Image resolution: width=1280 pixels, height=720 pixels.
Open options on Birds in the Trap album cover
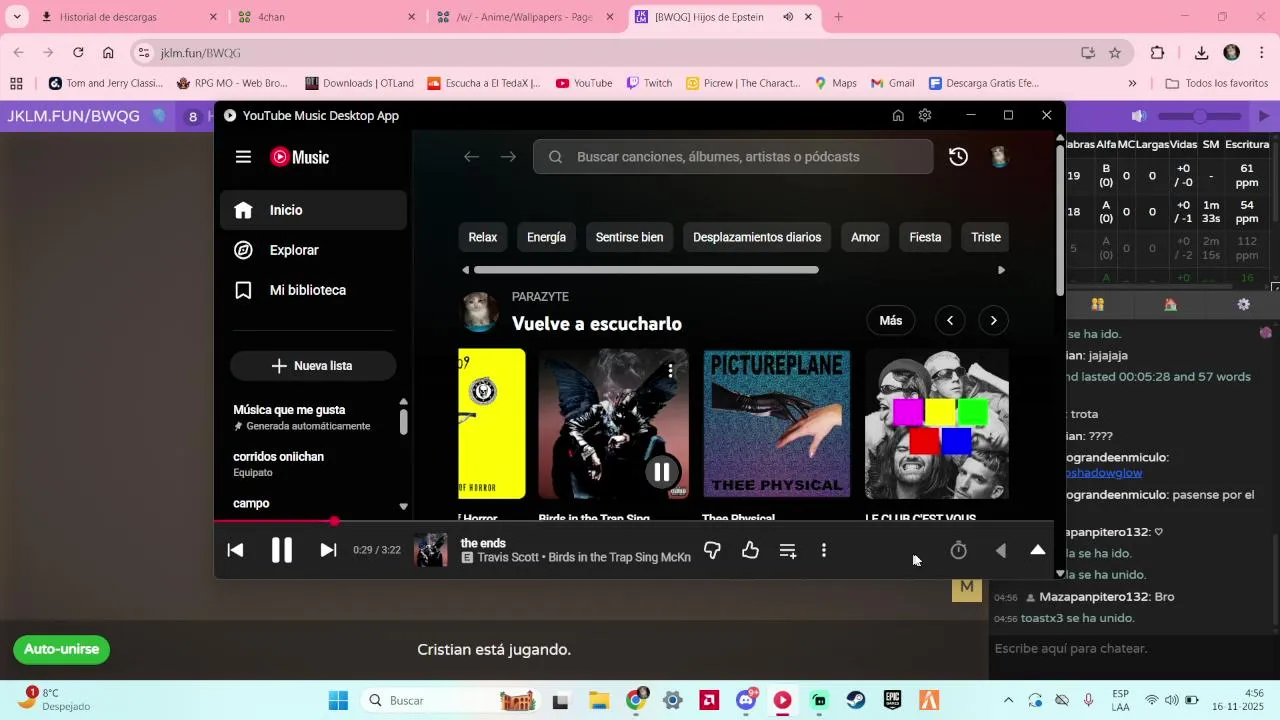point(670,370)
